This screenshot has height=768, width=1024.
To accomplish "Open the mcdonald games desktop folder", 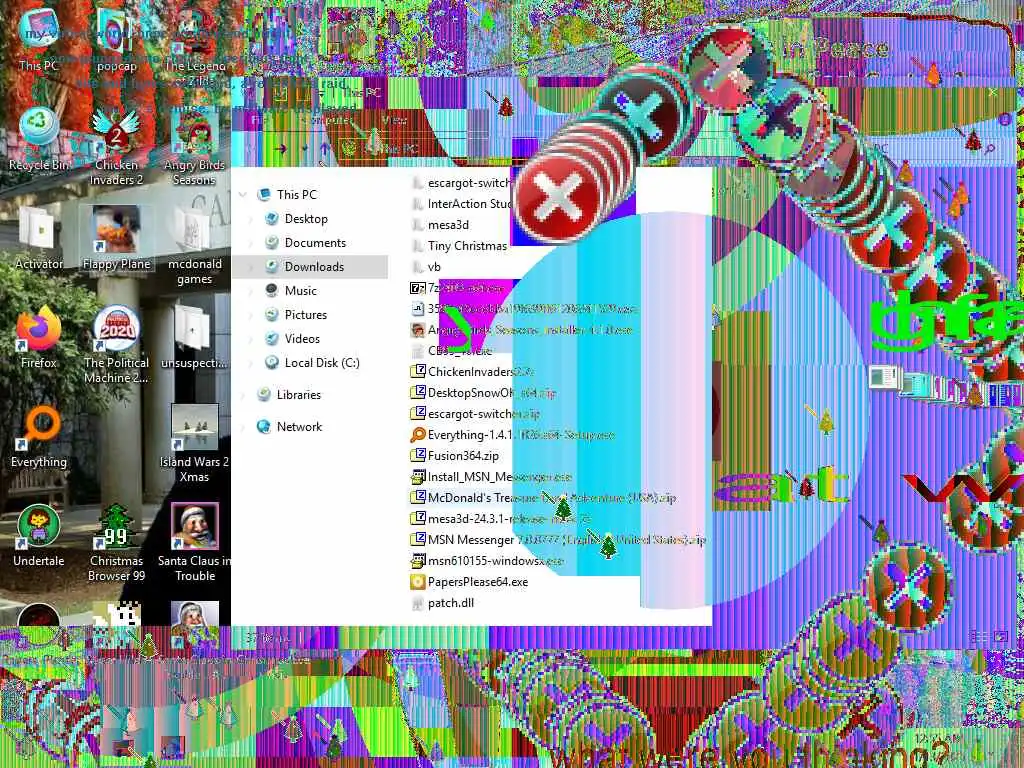I will point(194,246).
